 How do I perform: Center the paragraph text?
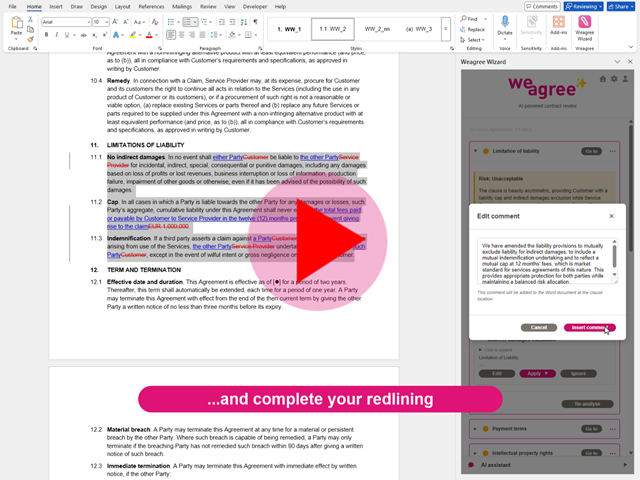182,35
